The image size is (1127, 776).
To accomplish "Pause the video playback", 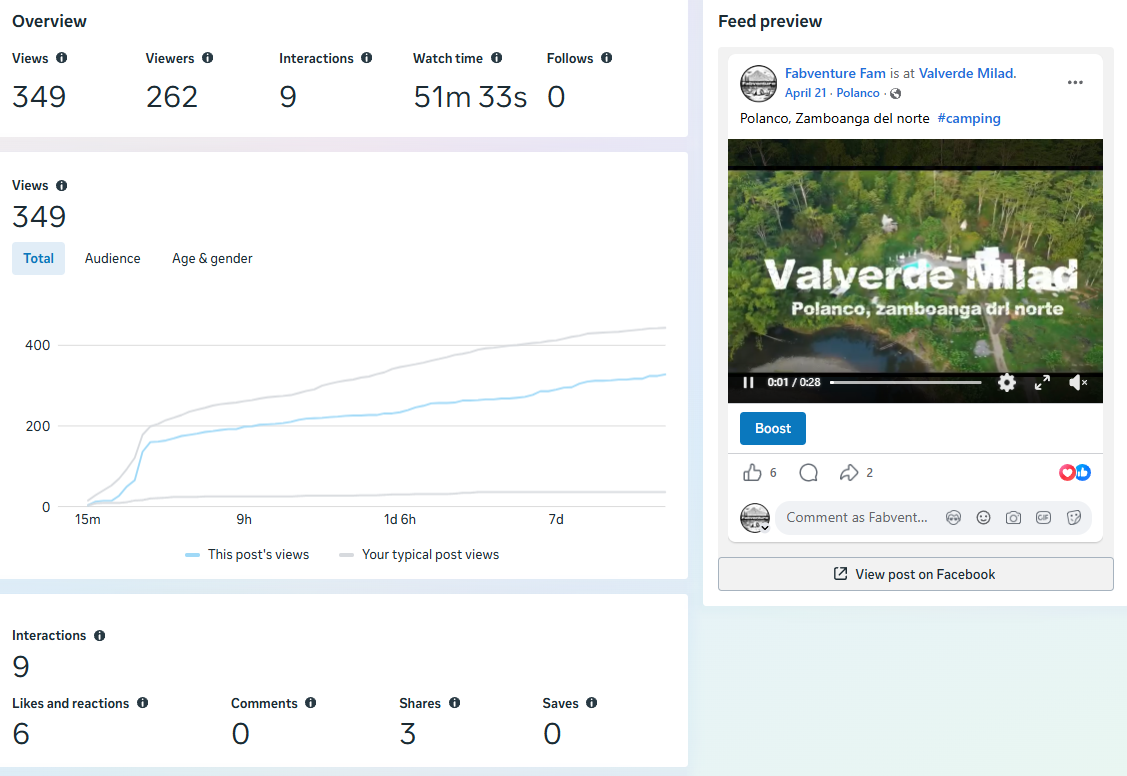I will coord(748,382).
